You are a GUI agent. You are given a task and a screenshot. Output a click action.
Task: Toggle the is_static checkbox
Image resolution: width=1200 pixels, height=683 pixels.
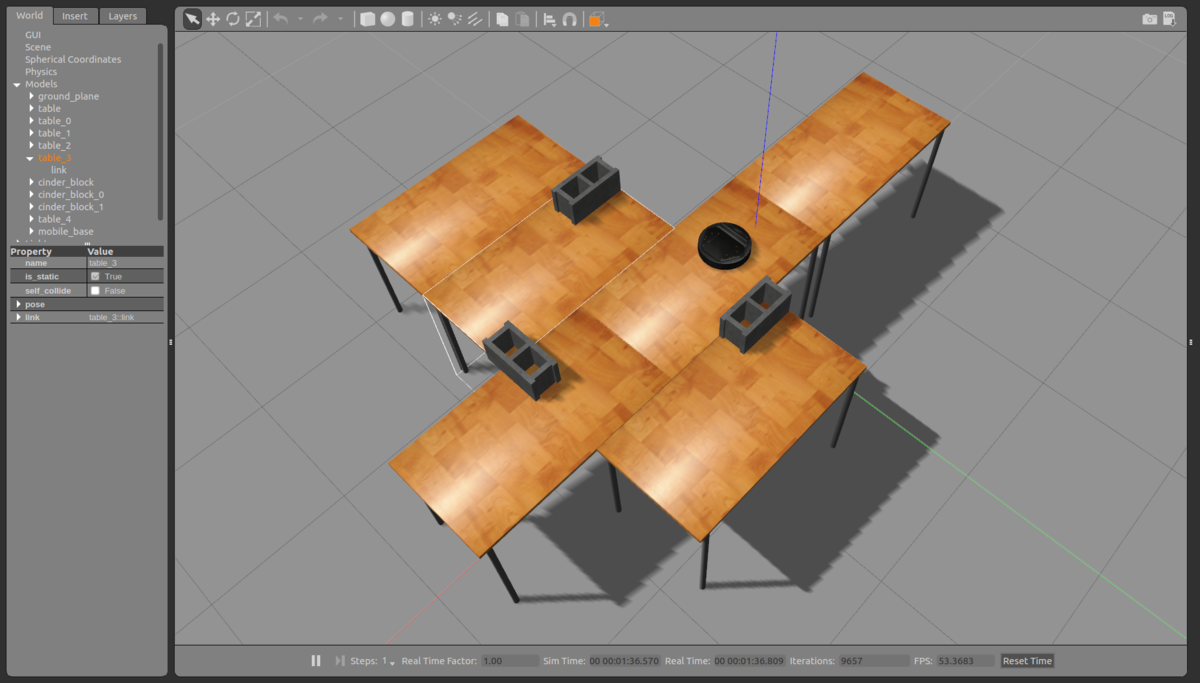(95, 276)
